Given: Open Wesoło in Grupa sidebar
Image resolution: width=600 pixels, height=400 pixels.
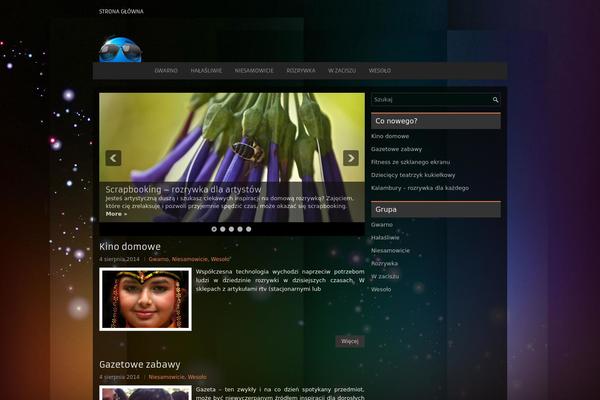Looking at the screenshot, I should [x=381, y=289].
